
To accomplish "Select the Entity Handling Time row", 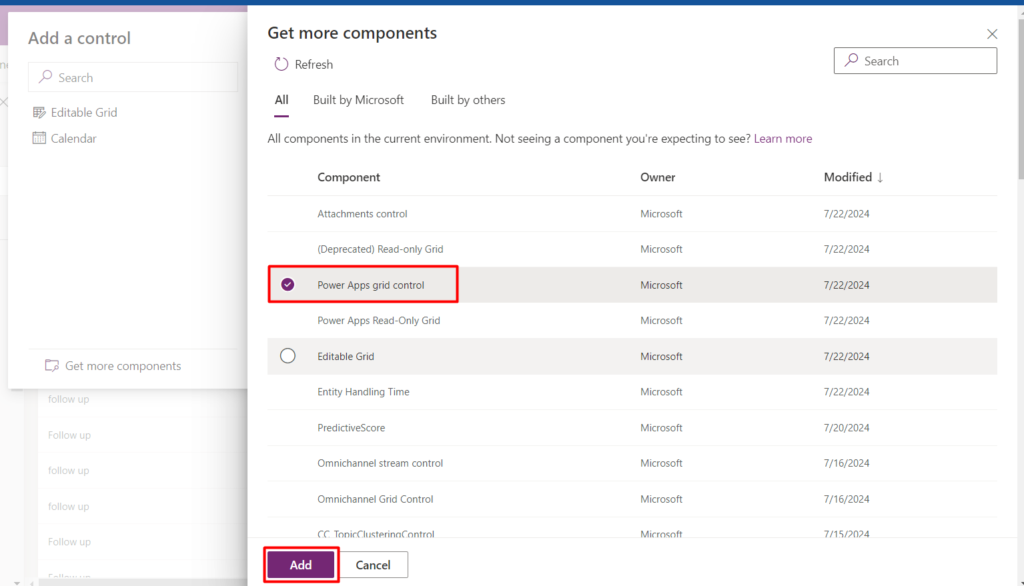I will click(632, 391).
